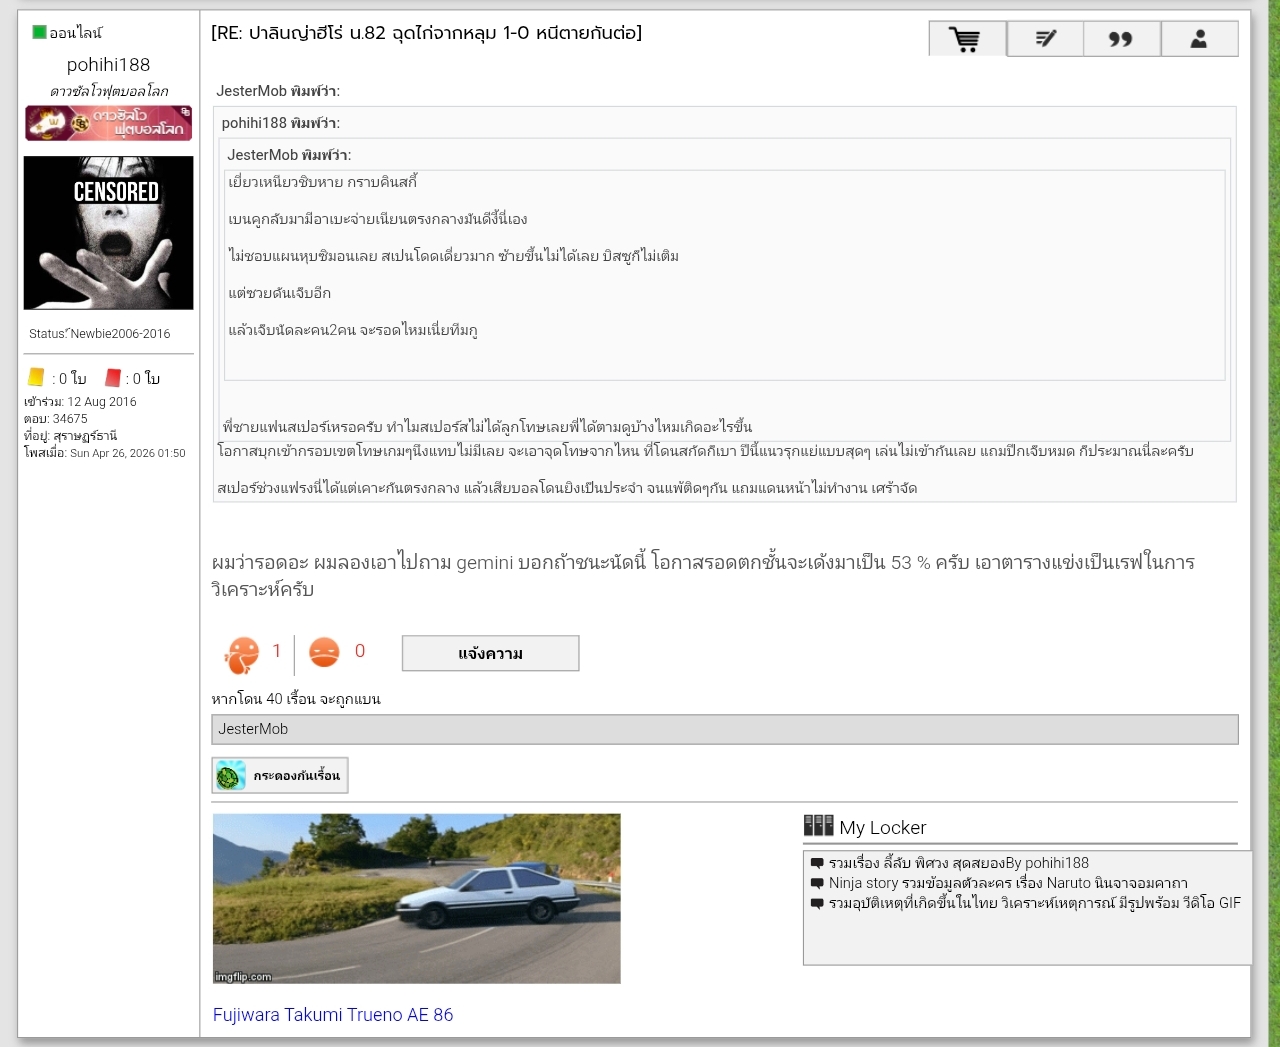This screenshot has height=1047, width=1280.
Task: Click the edit post pencil icon
Action: 1045,39
